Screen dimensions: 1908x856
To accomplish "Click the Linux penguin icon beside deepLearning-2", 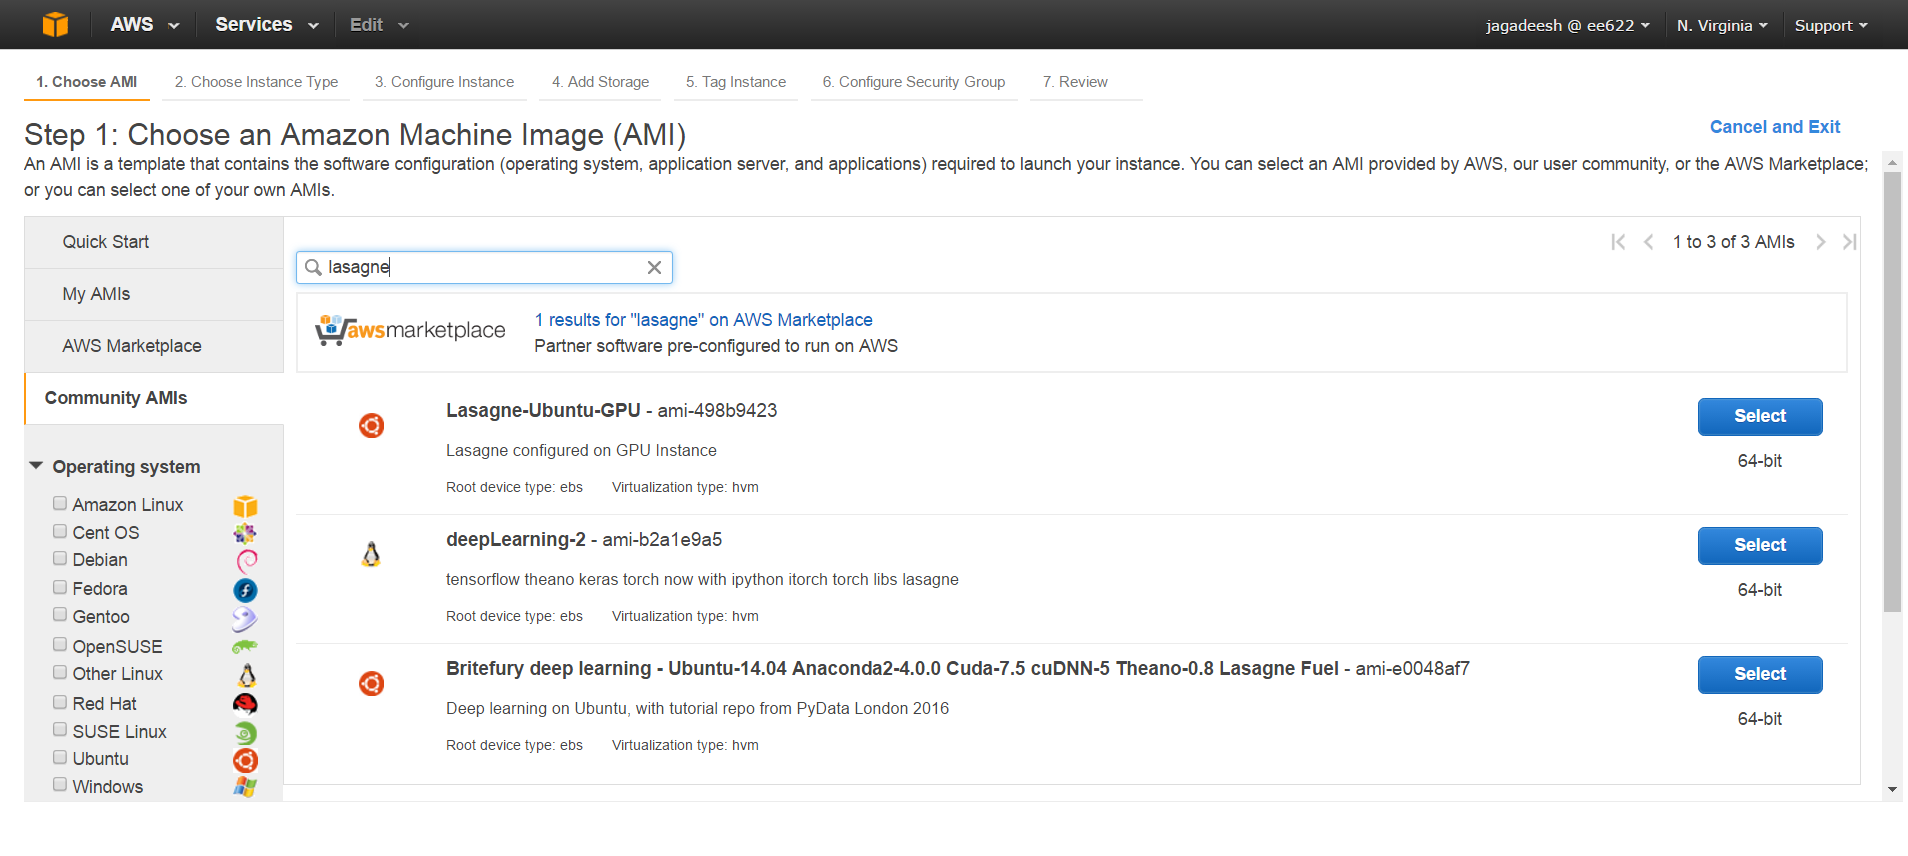I will (x=371, y=554).
